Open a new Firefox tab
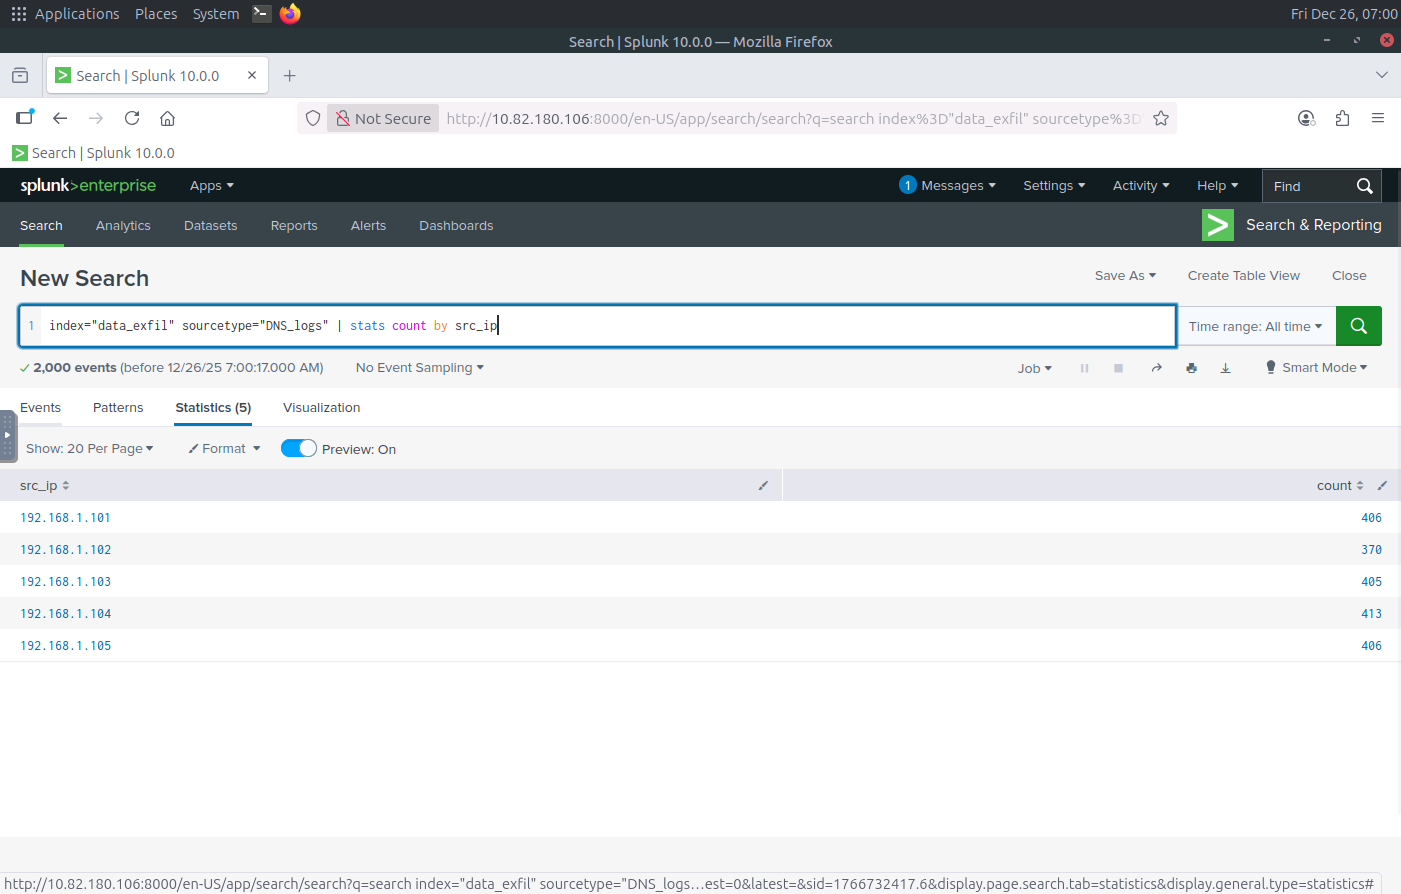Screen dimensions: 1401x894 pyautogui.click(x=289, y=76)
